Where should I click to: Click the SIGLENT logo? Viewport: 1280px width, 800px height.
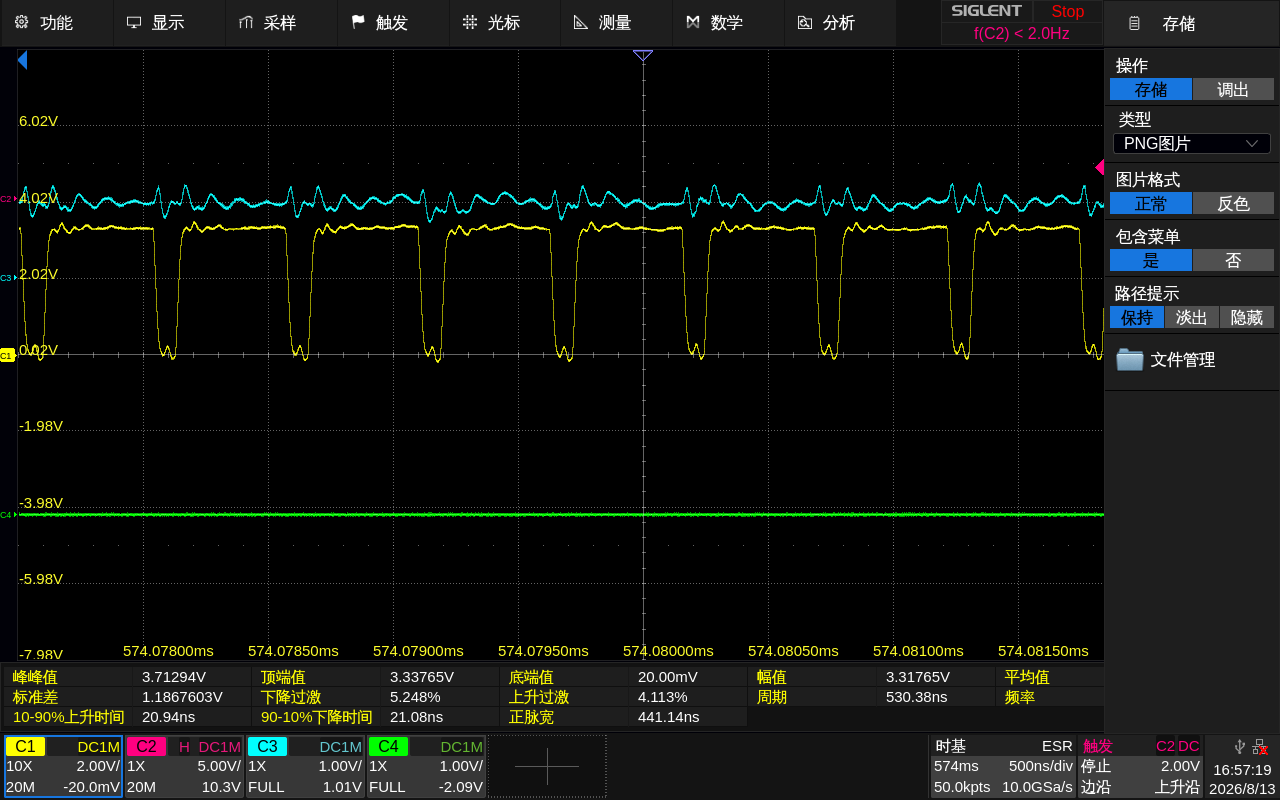pos(986,11)
